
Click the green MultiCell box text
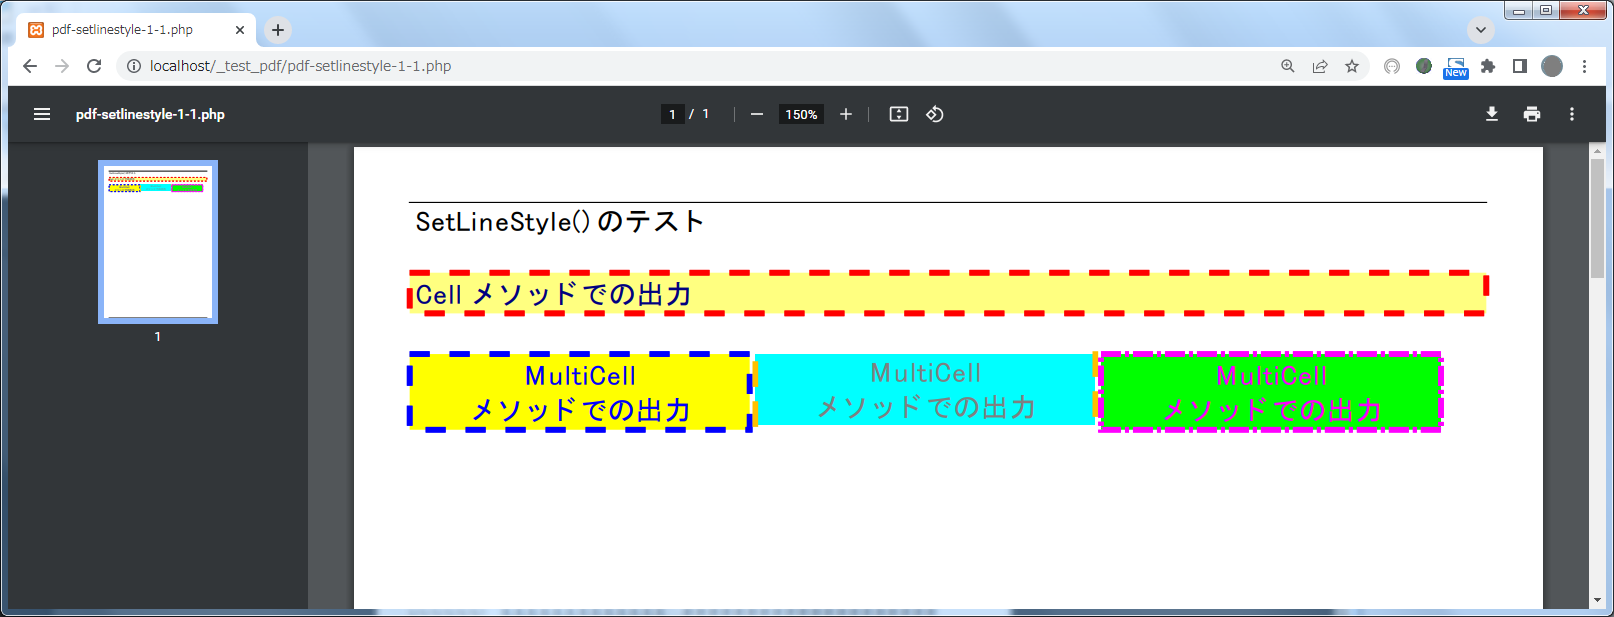pos(1271,393)
